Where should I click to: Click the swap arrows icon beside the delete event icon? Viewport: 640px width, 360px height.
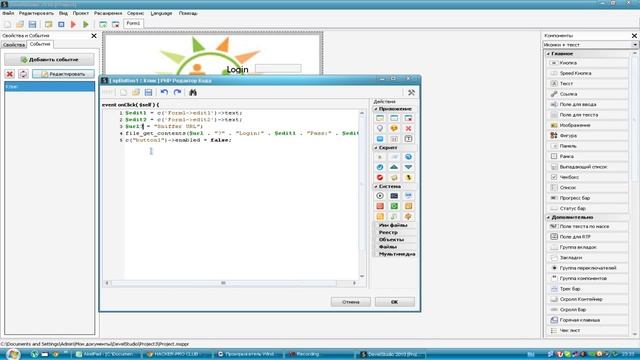coord(23,74)
